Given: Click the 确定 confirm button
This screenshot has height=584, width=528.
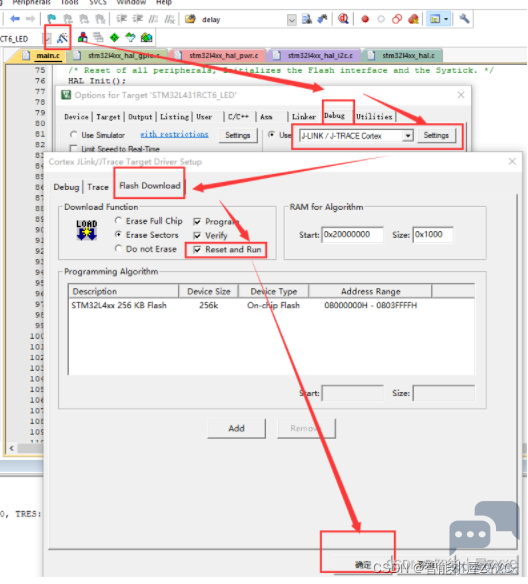Looking at the screenshot, I should 362,565.
